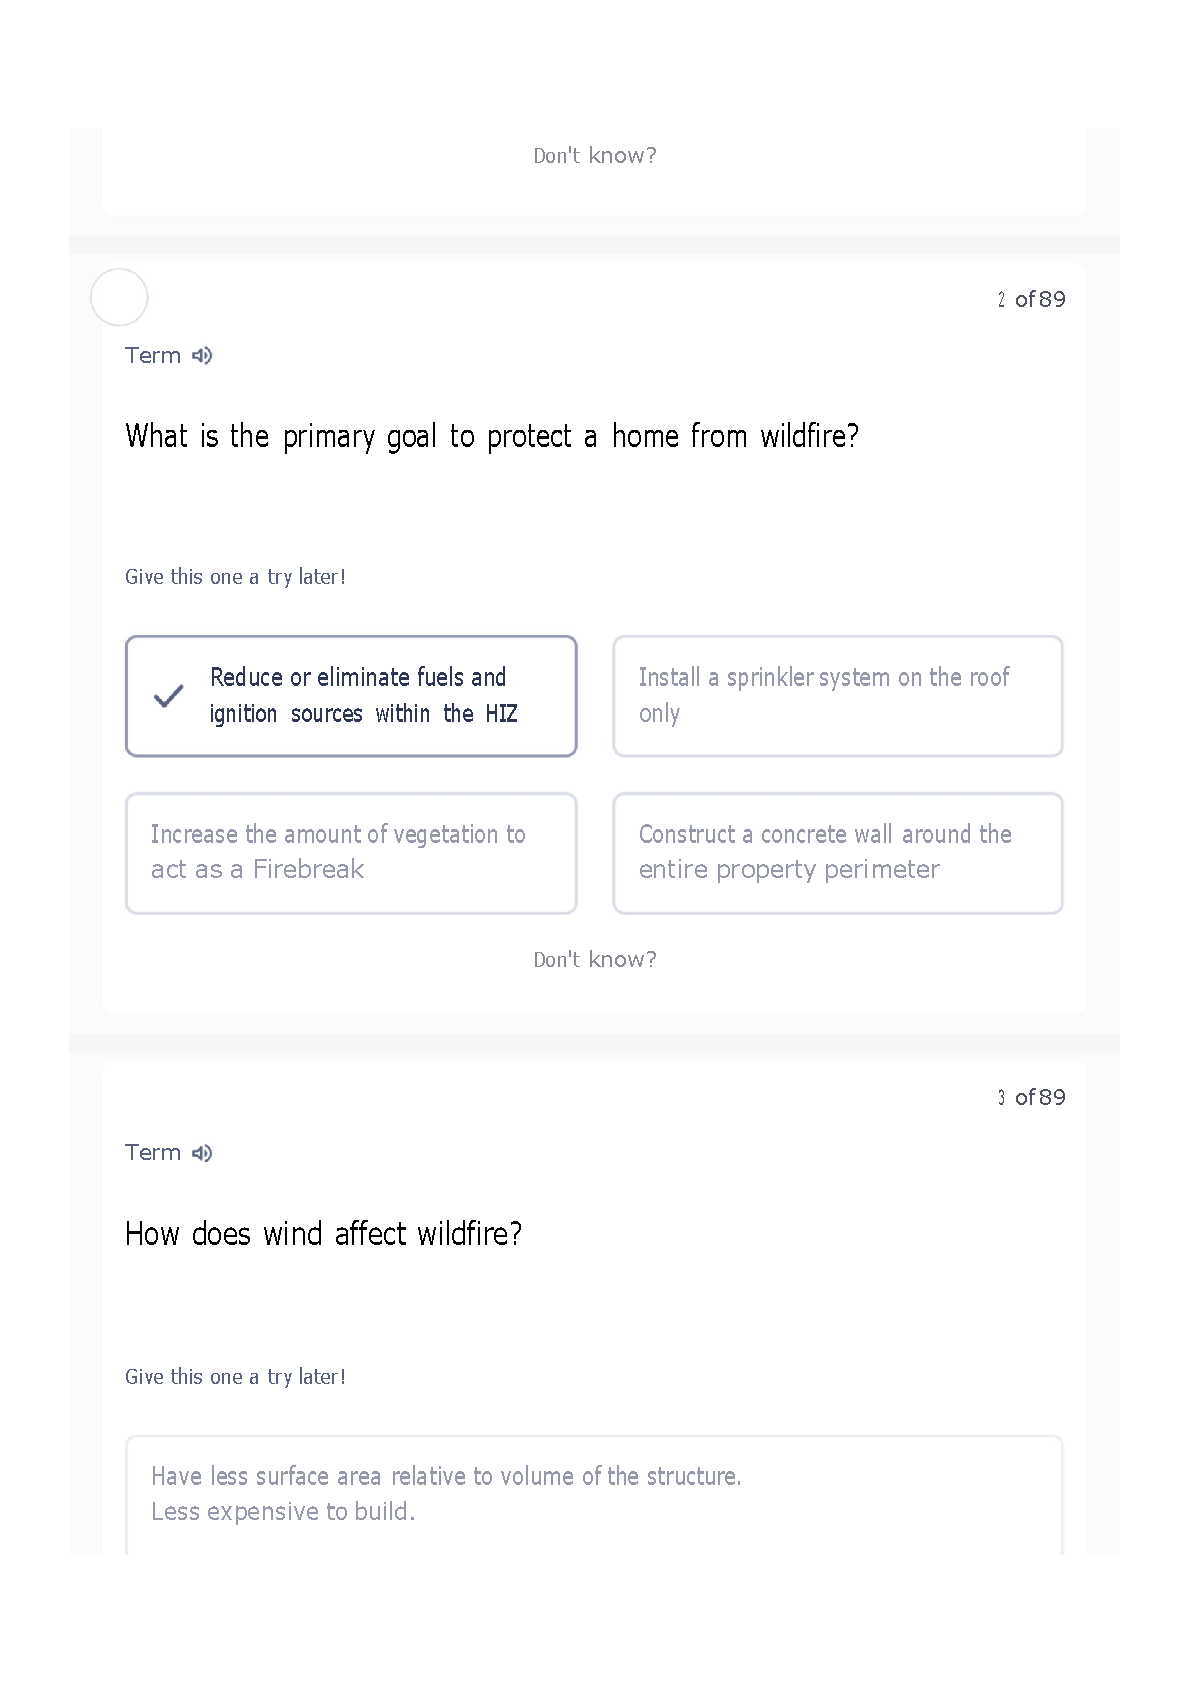Click question text 'What is the primary goal'

click(x=492, y=437)
